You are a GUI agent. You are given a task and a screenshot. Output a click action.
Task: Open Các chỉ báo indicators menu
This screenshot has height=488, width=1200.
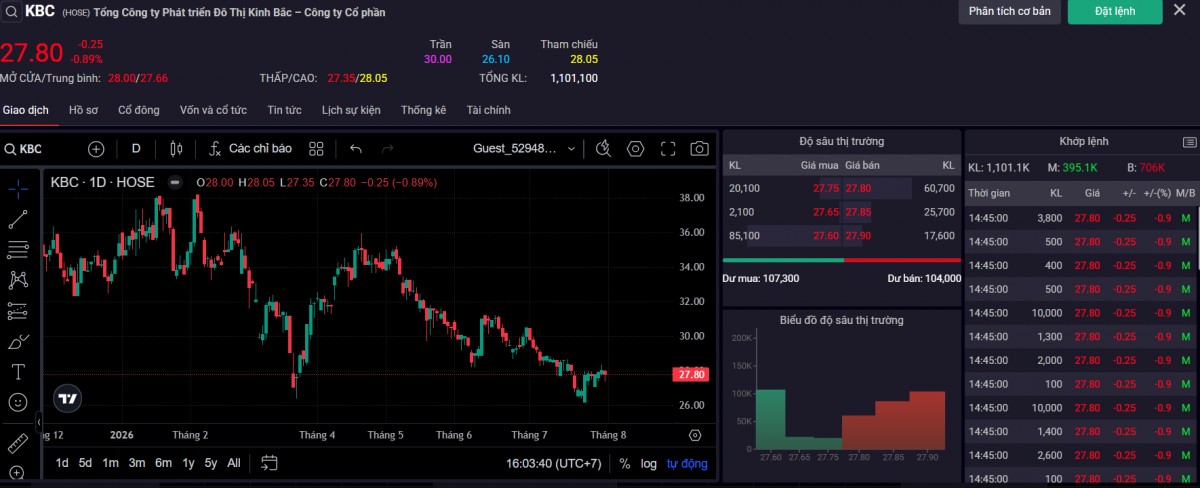pos(250,149)
